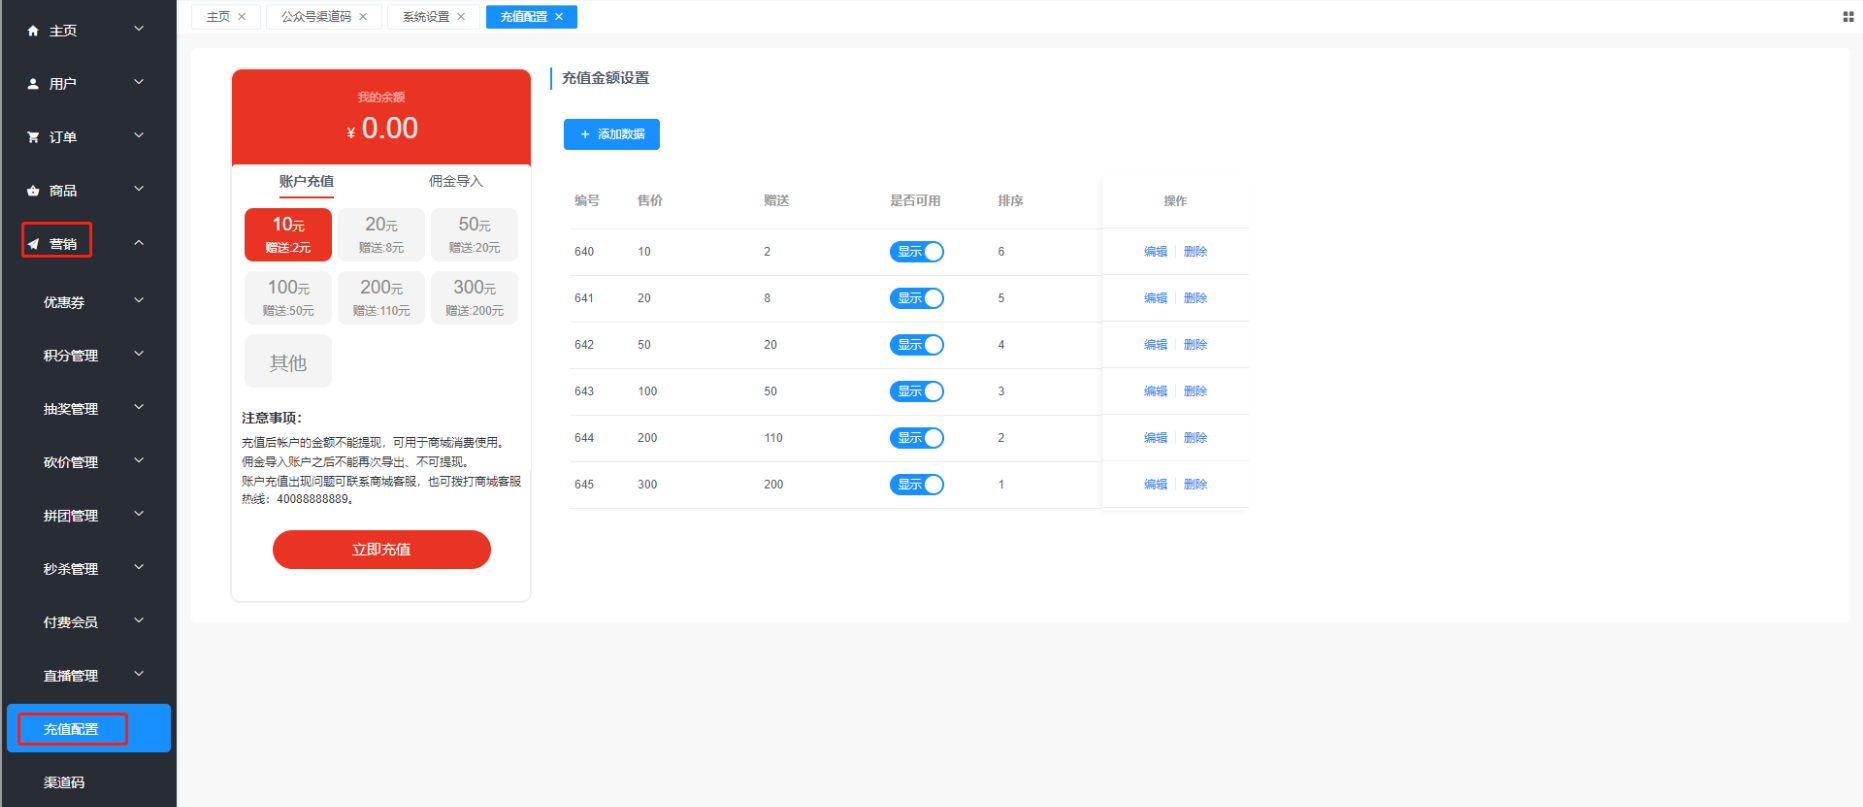Click the grid icon at top right
This screenshot has height=807, width=1863.
(x=1847, y=17)
